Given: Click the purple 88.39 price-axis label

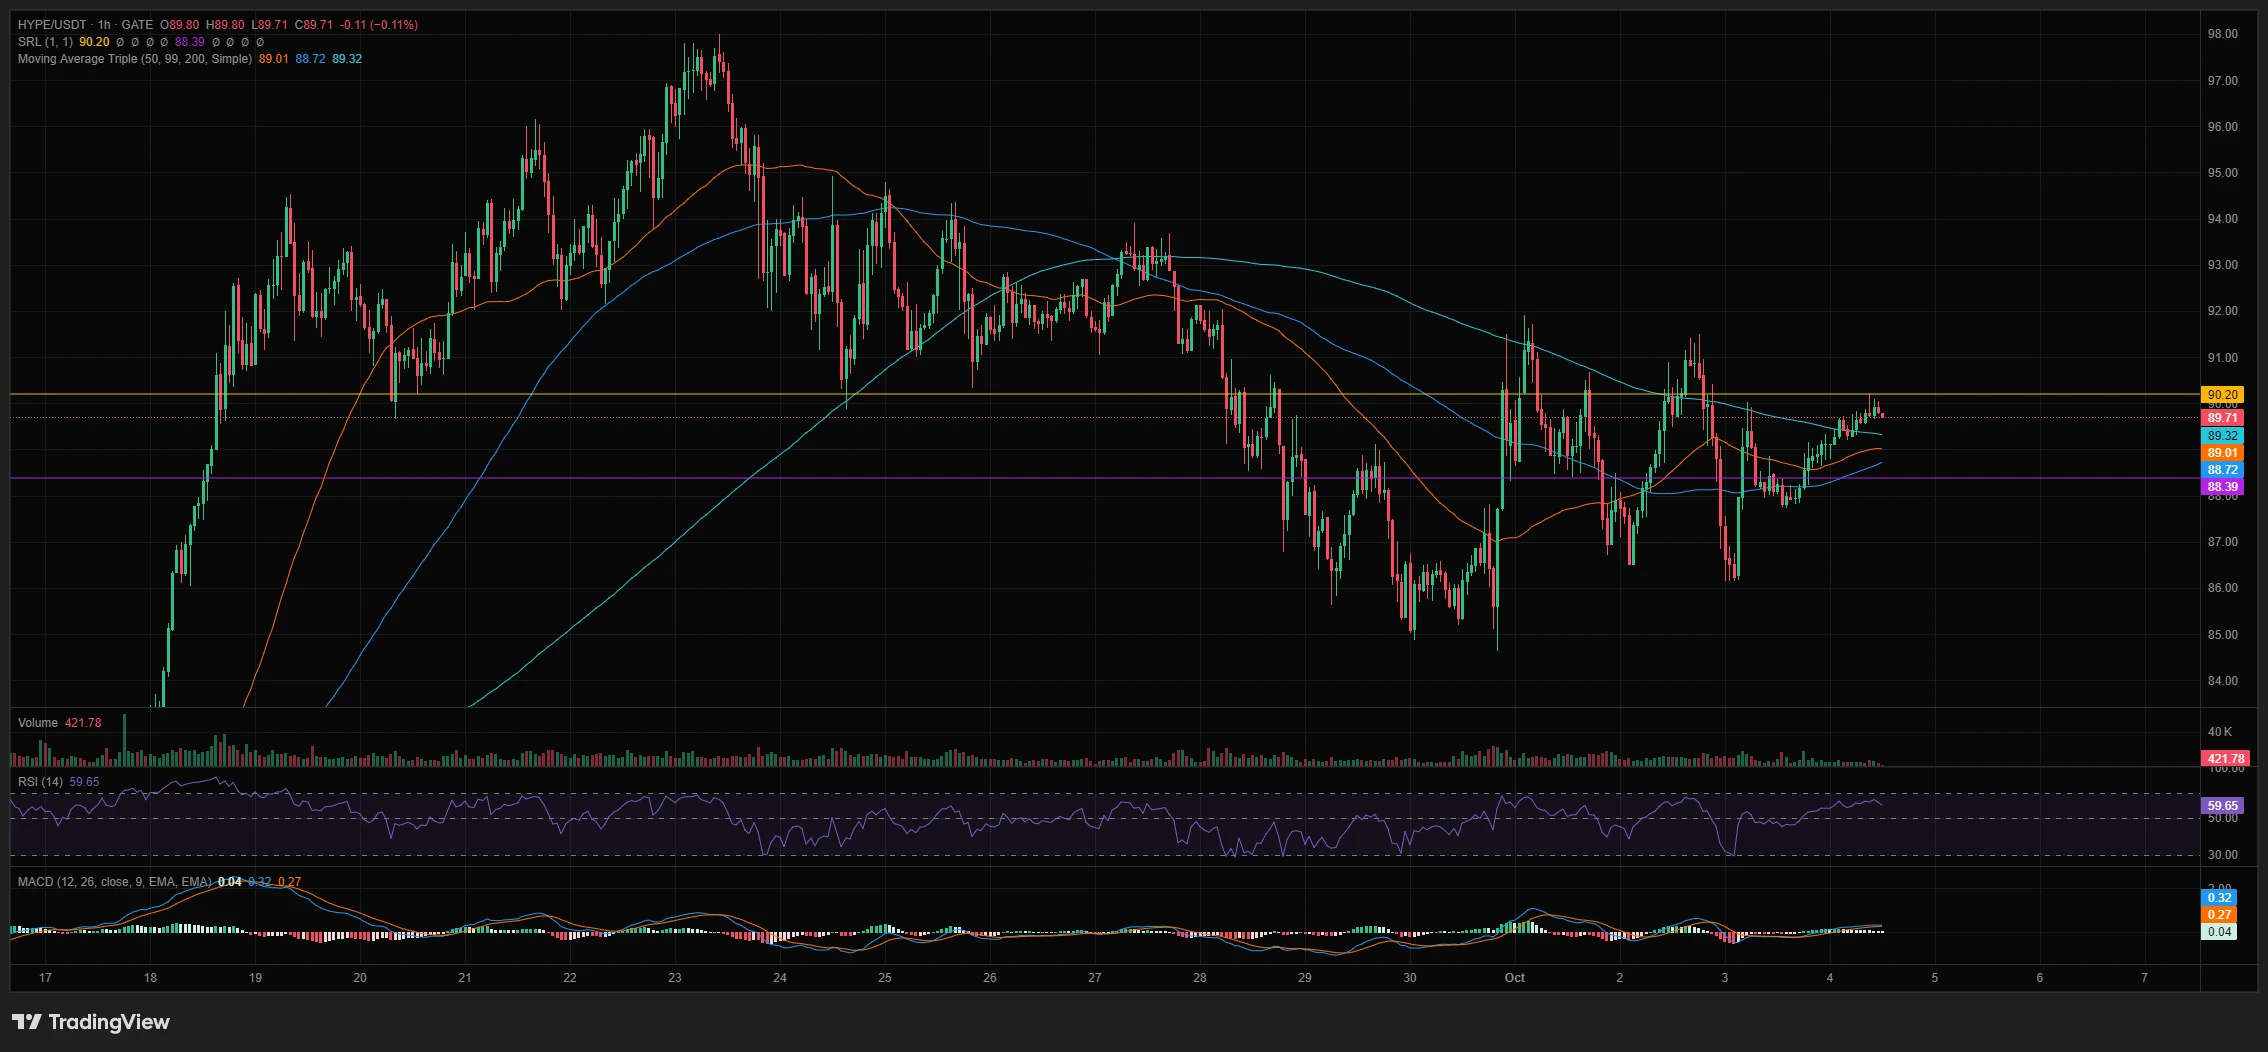Looking at the screenshot, I should pos(2222,487).
